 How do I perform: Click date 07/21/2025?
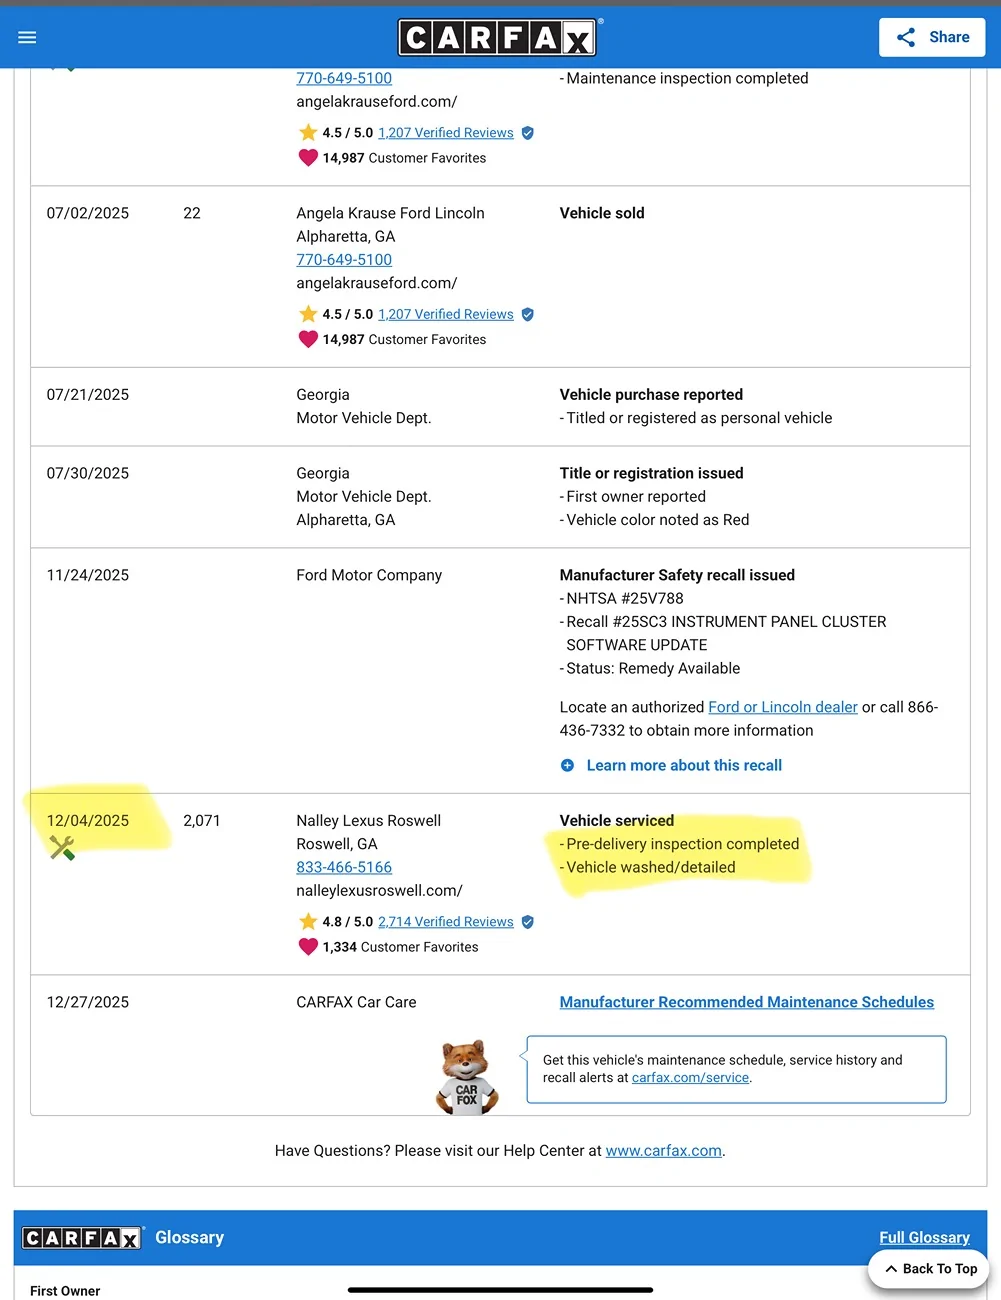tap(88, 395)
